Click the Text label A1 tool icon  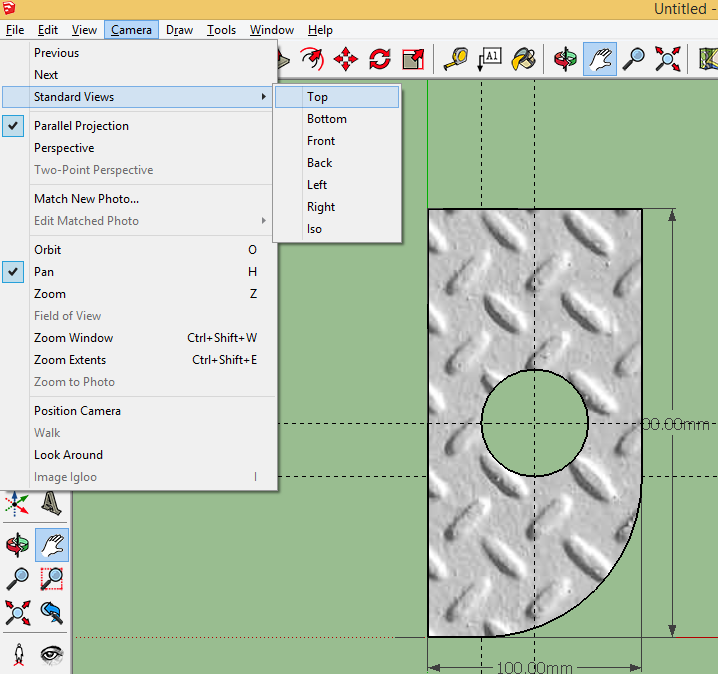tap(490, 59)
